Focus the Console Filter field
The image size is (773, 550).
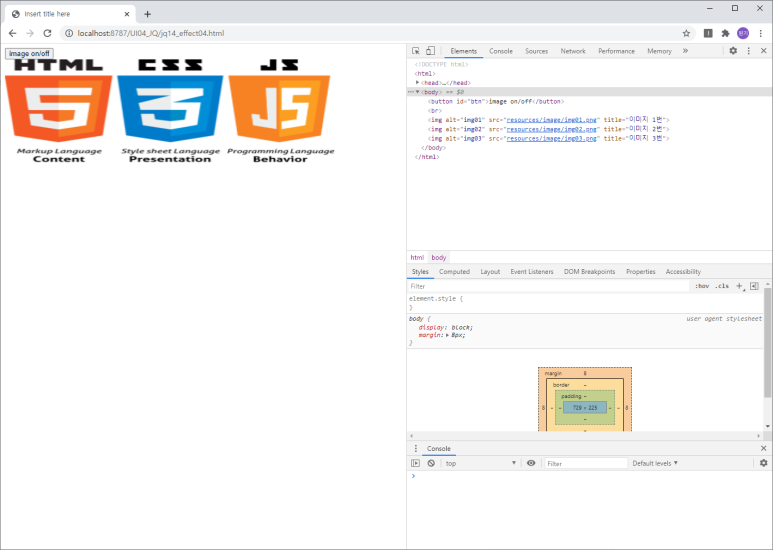[586, 463]
